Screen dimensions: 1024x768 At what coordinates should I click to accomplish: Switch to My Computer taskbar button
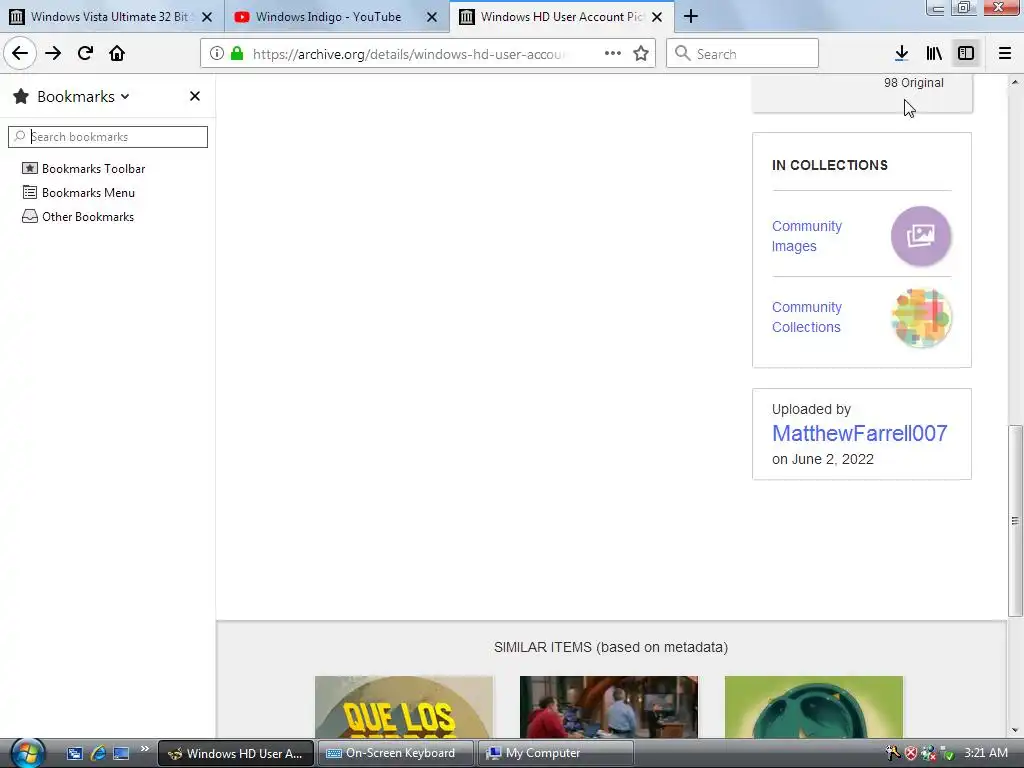[x=556, y=753]
